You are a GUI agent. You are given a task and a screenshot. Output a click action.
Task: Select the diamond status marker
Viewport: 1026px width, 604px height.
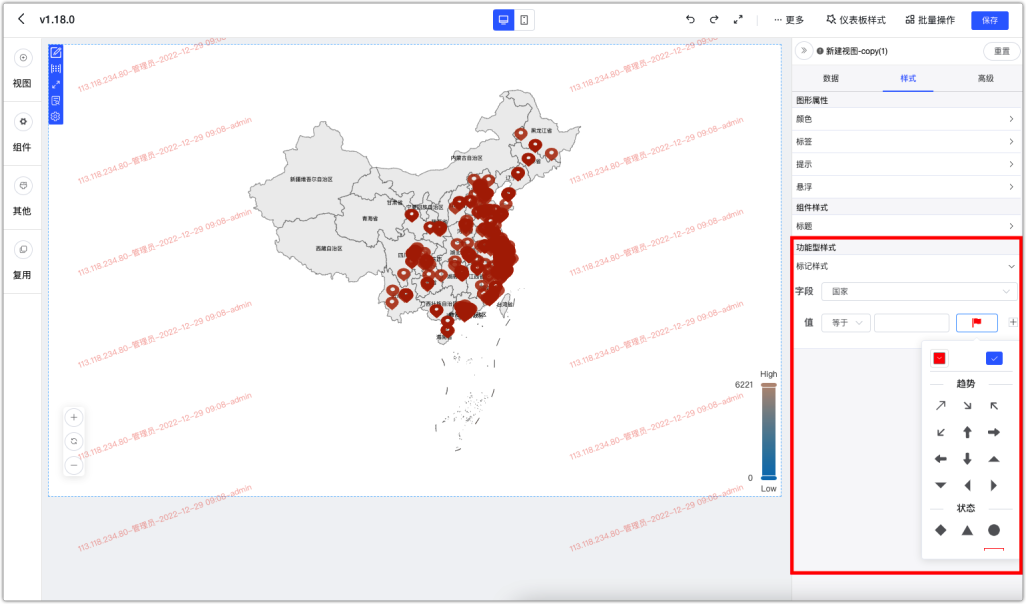940,530
